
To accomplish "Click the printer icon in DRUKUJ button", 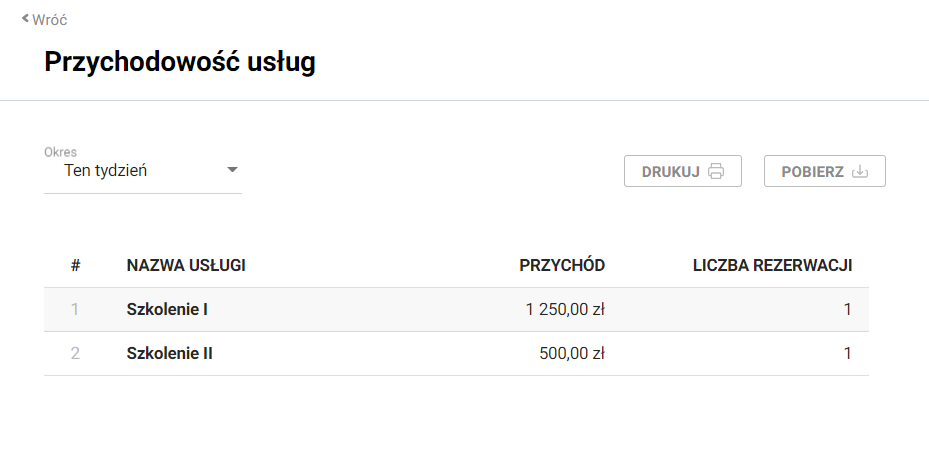I will [x=716, y=171].
